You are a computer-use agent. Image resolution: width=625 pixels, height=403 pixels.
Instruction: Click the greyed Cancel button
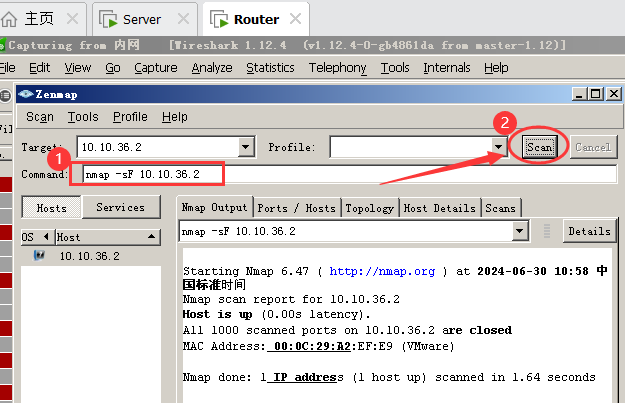pos(593,147)
